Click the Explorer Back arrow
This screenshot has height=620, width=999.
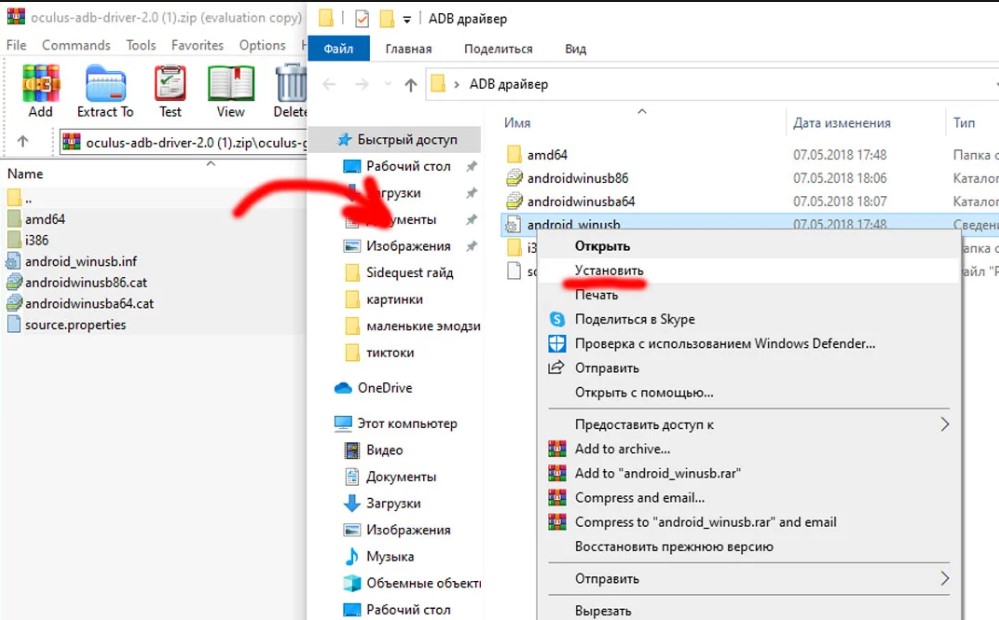click(329, 84)
